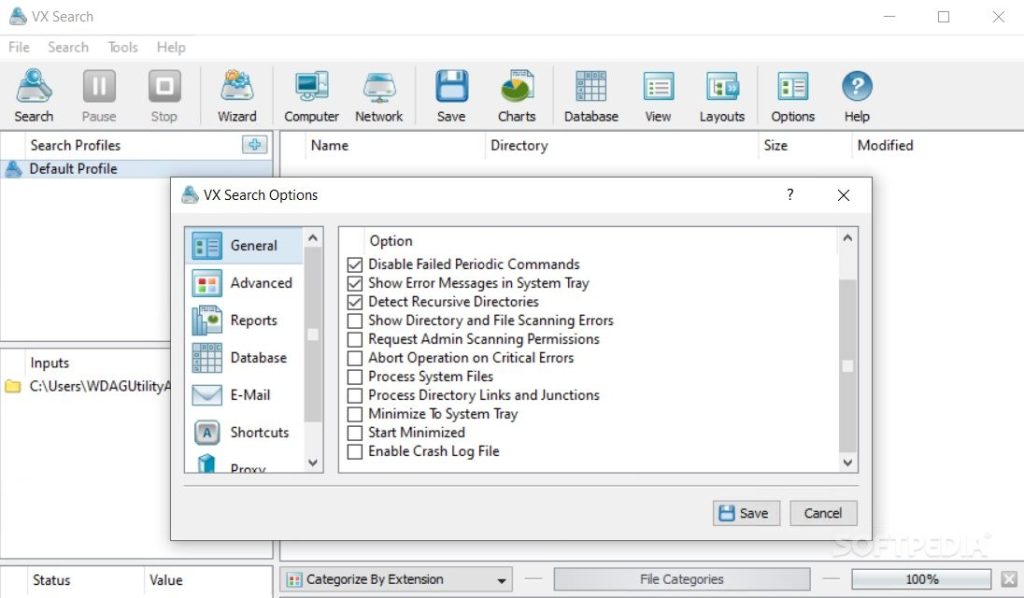Open the Tools menu
Viewport: 1024px width, 598px height.
[x=122, y=47]
